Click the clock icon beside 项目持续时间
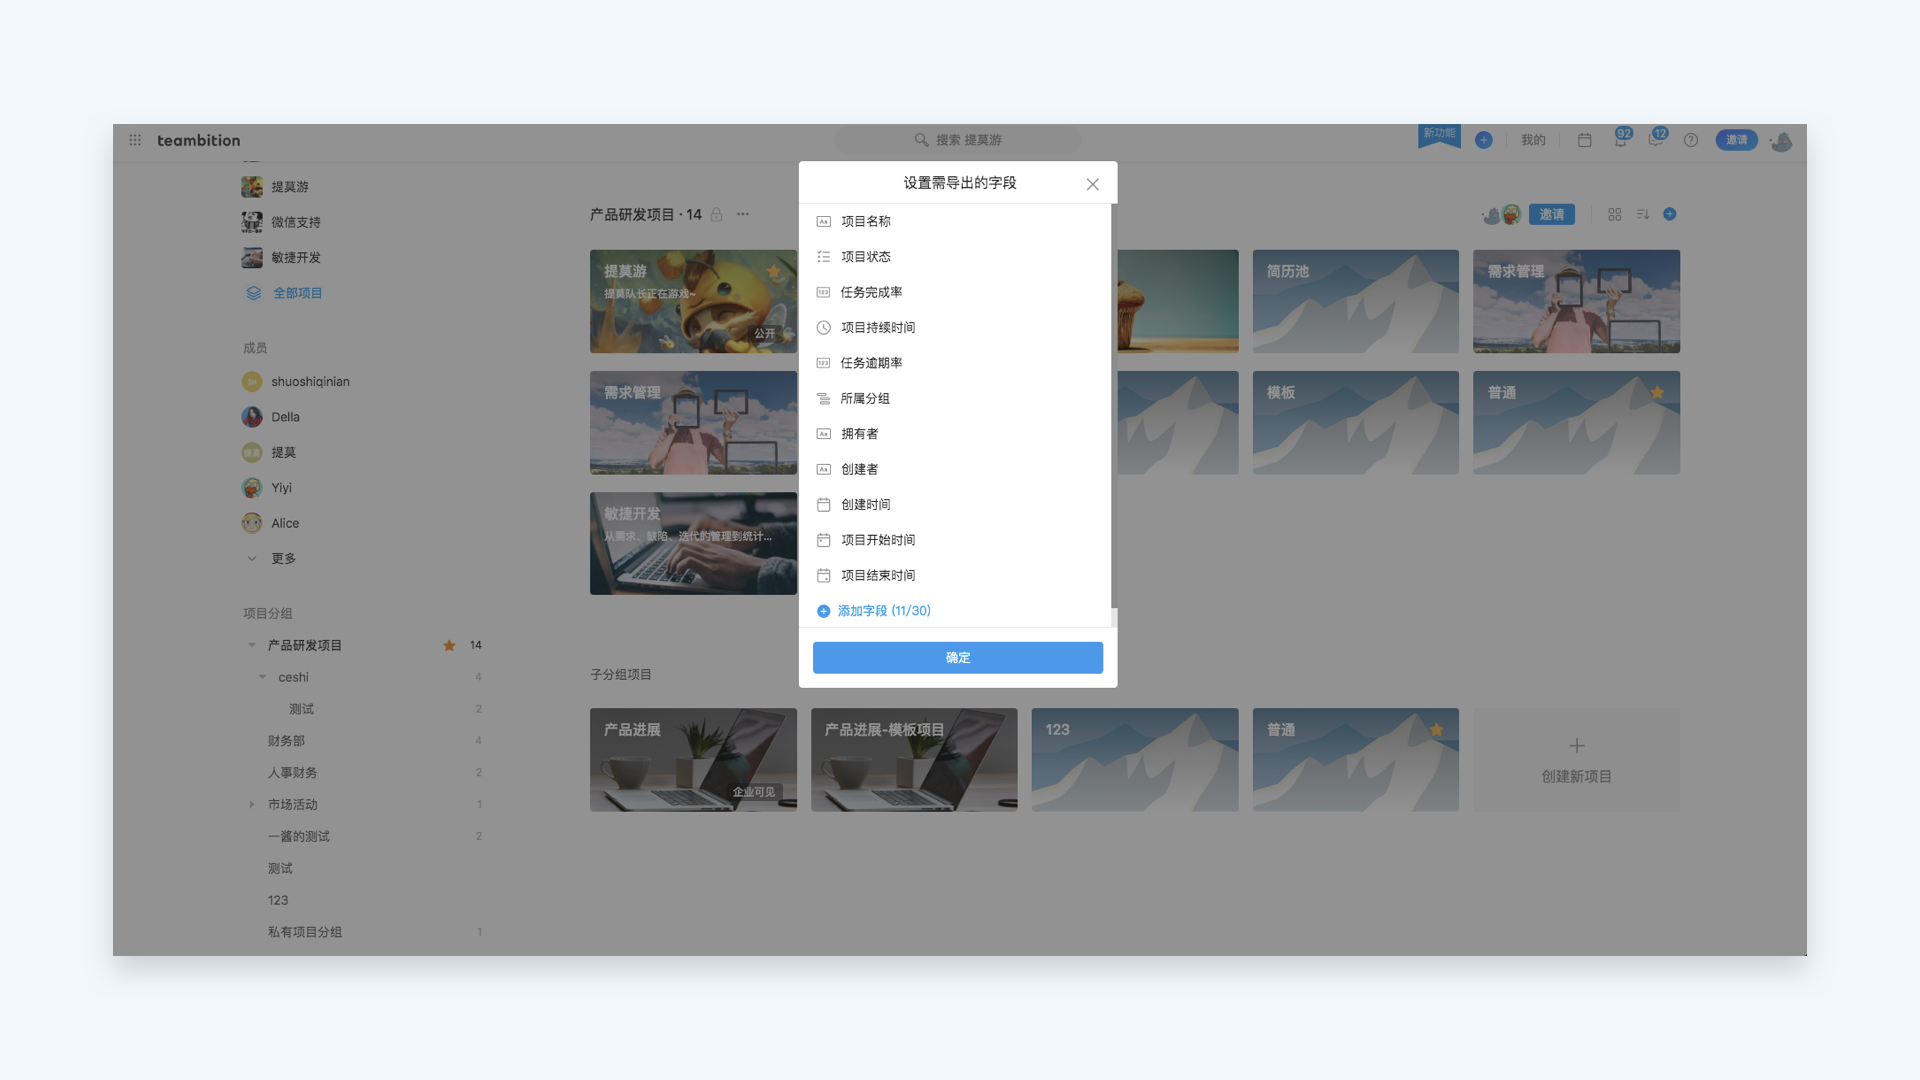 click(823, 328)
